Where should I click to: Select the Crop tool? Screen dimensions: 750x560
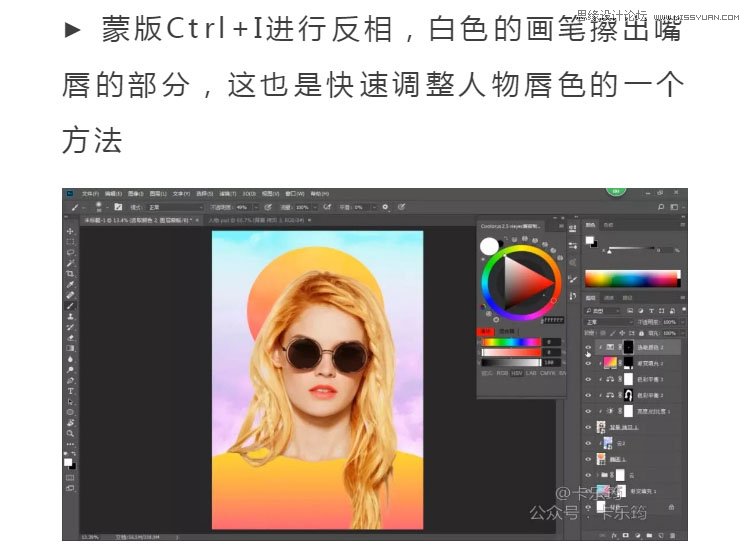coord(70,273)
